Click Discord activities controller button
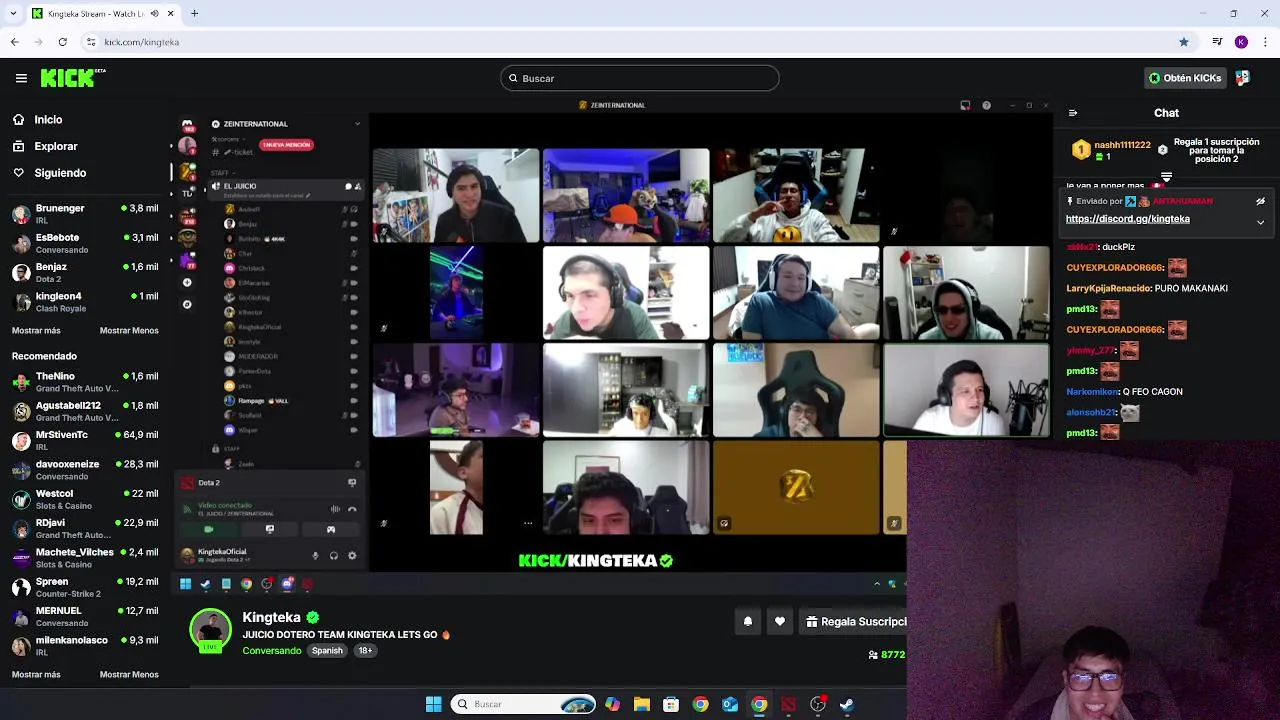 pos(331,529)
